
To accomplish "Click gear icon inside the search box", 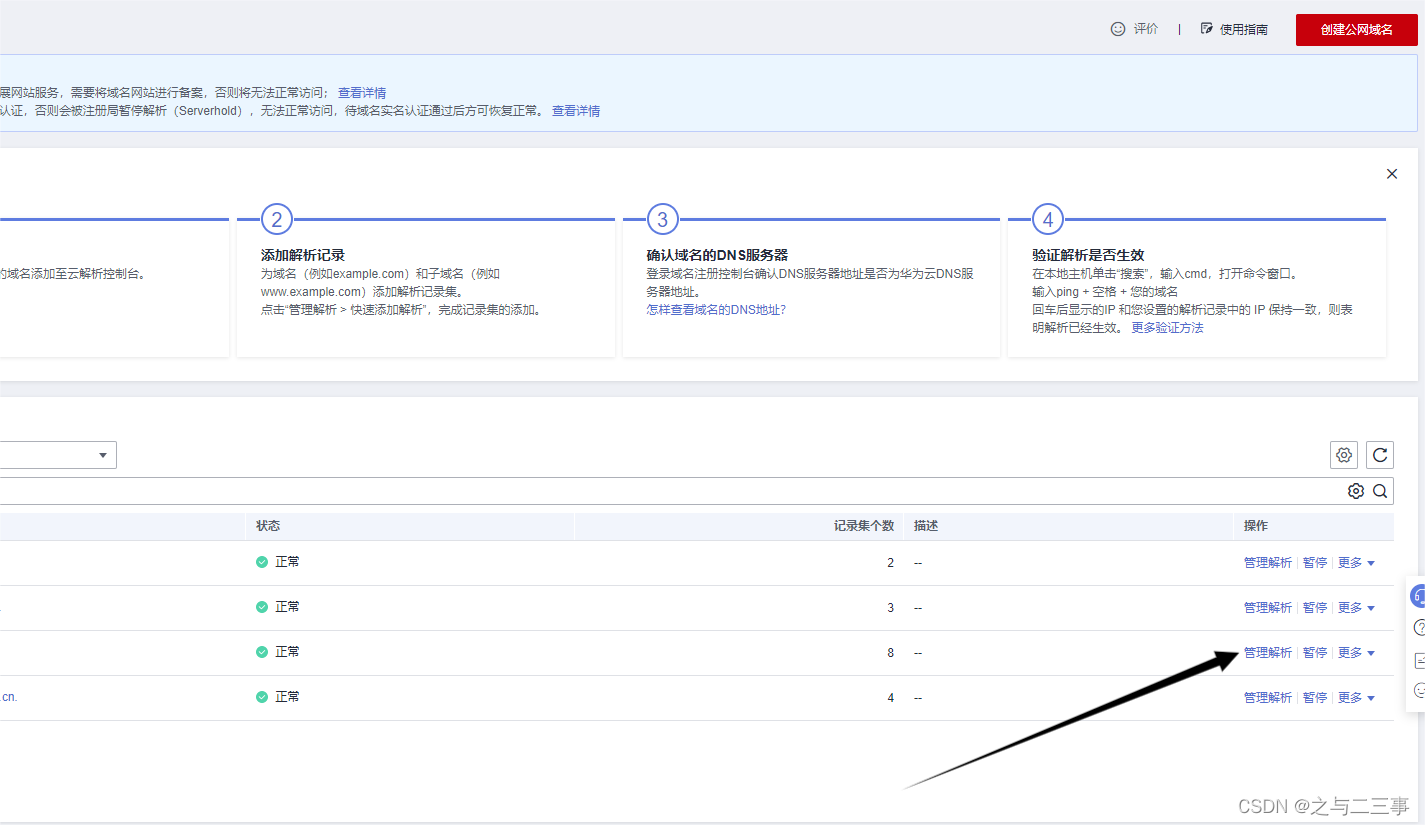I will pos(1356,491).
